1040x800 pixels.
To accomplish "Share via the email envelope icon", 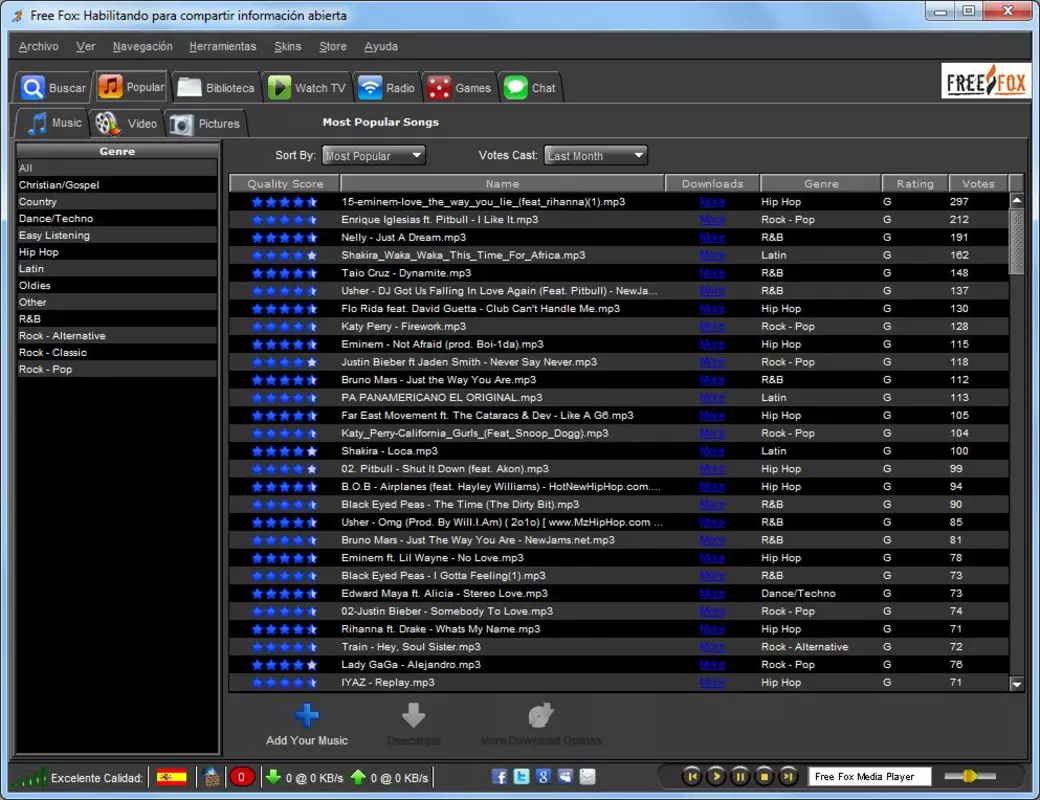I will point(587,777).
